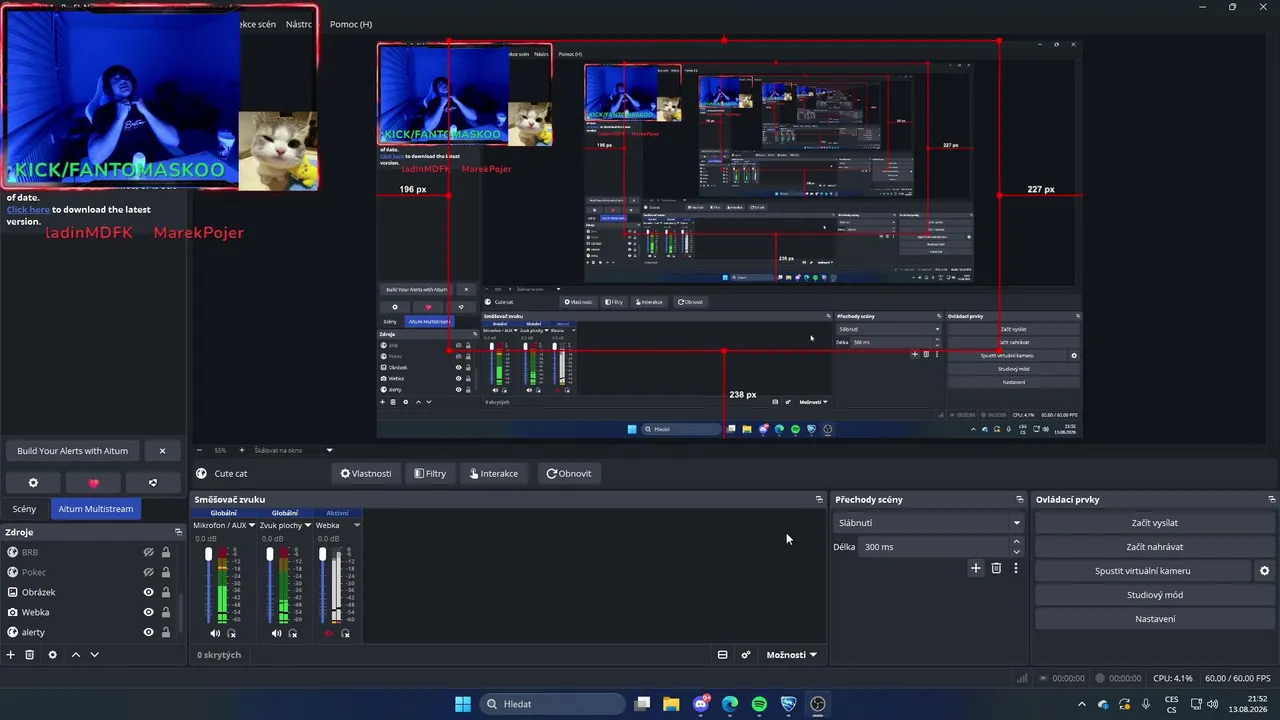
Task: Open the Build Your Alerts with Aitum tab
Action: (x=73, y=451)
